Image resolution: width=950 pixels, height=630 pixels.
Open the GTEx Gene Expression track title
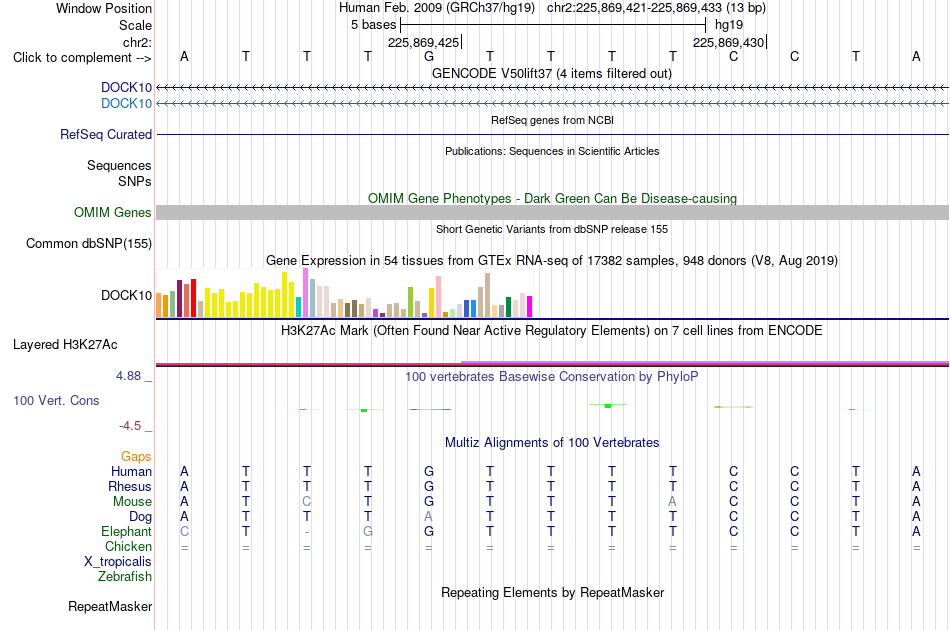tap(552, 260)
